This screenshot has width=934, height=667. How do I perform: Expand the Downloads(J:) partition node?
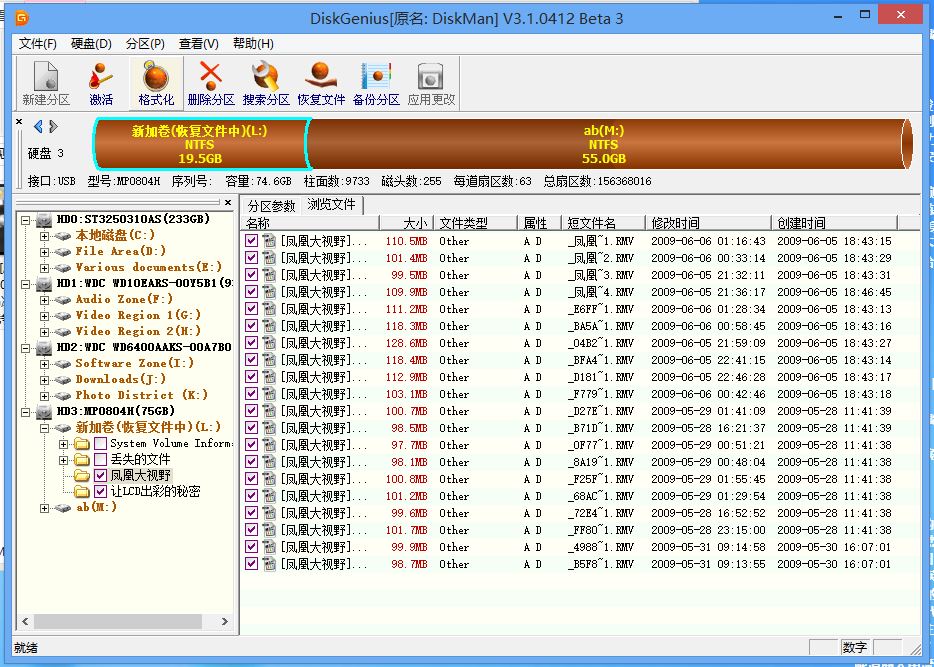[x=44, y=380]
